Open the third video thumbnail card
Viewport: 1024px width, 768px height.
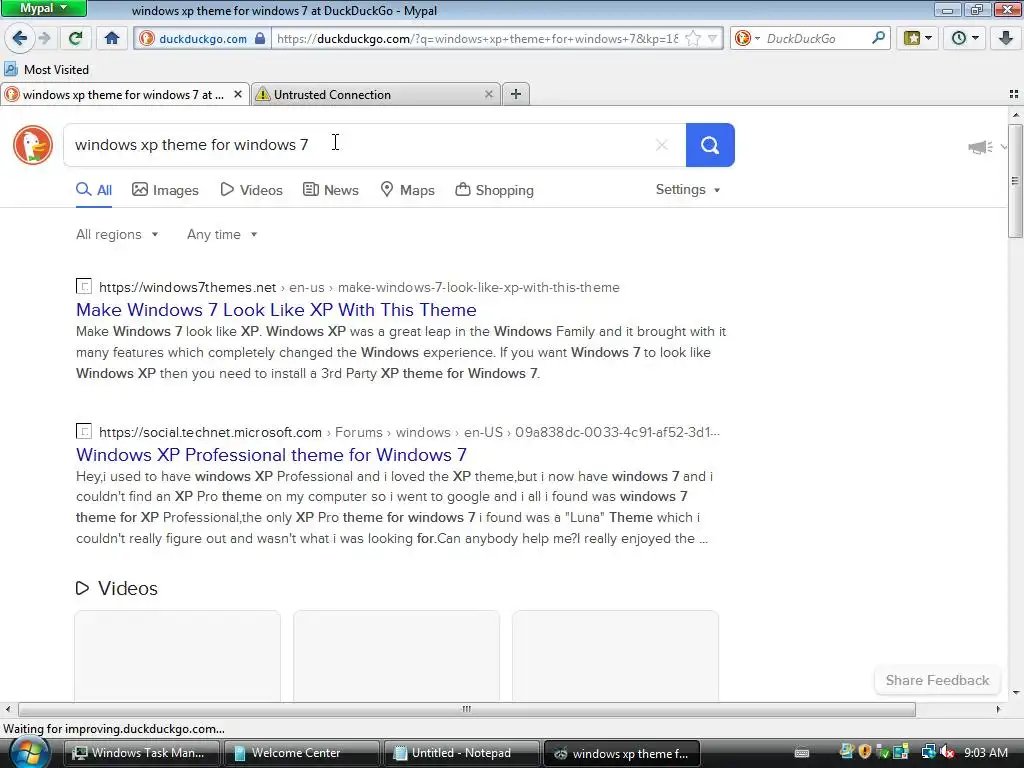[615, 656]
